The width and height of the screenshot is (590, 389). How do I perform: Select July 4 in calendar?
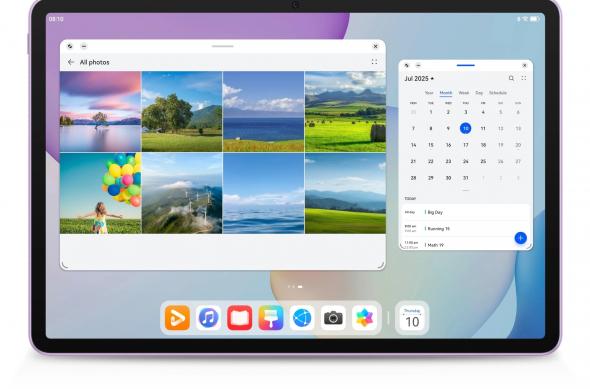483,112
